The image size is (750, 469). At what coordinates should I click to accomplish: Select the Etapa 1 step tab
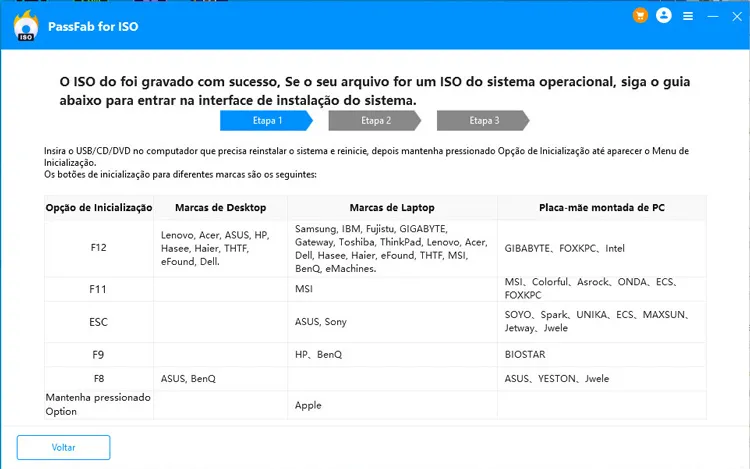(x=267, y=121)
